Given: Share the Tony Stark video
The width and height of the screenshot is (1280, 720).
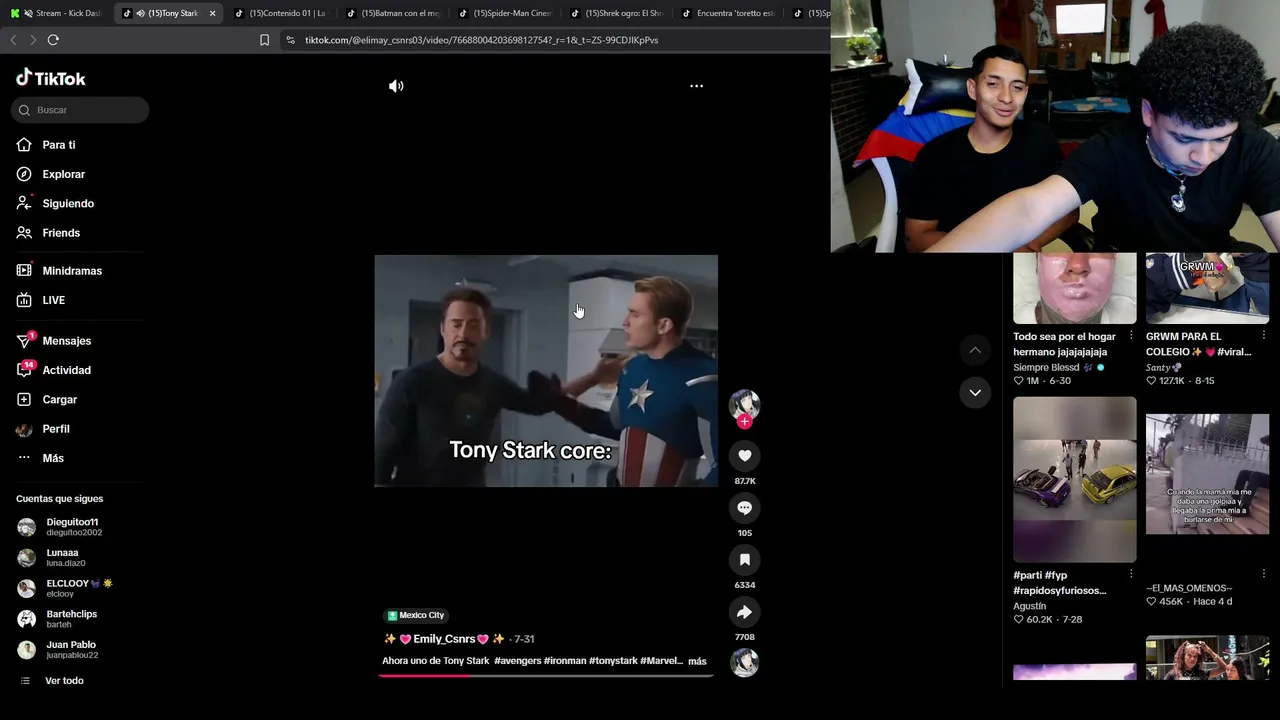Looking at the screenshot, I should click(744, 612).
